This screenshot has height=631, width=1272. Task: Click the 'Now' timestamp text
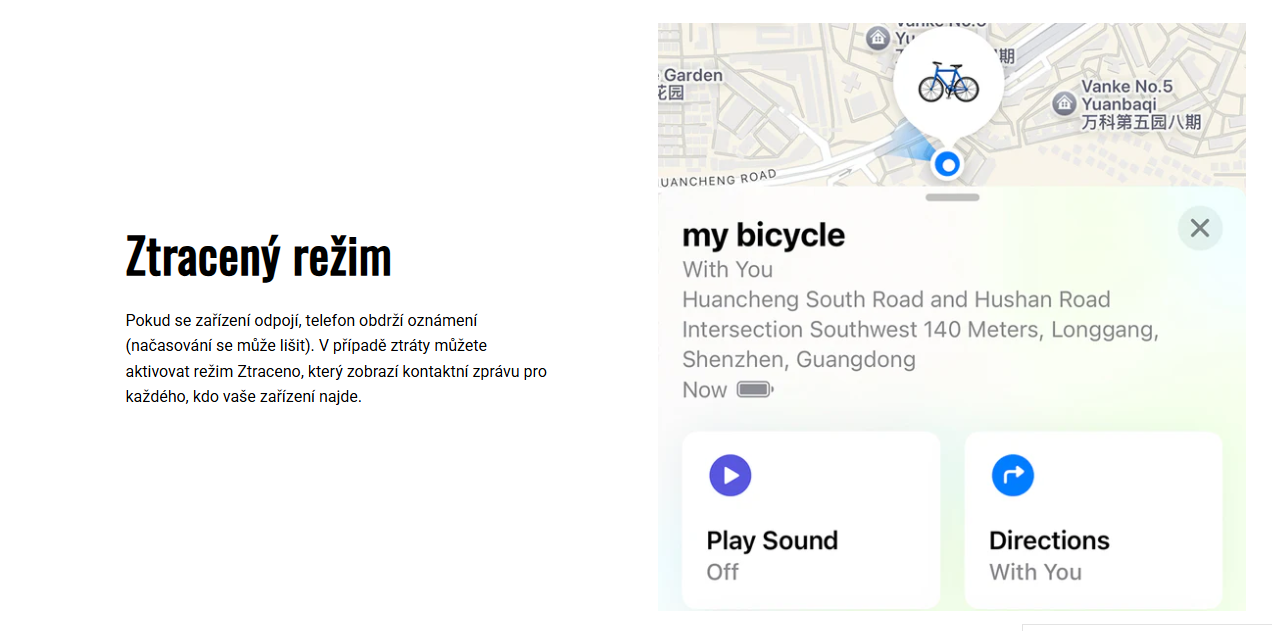704,390
